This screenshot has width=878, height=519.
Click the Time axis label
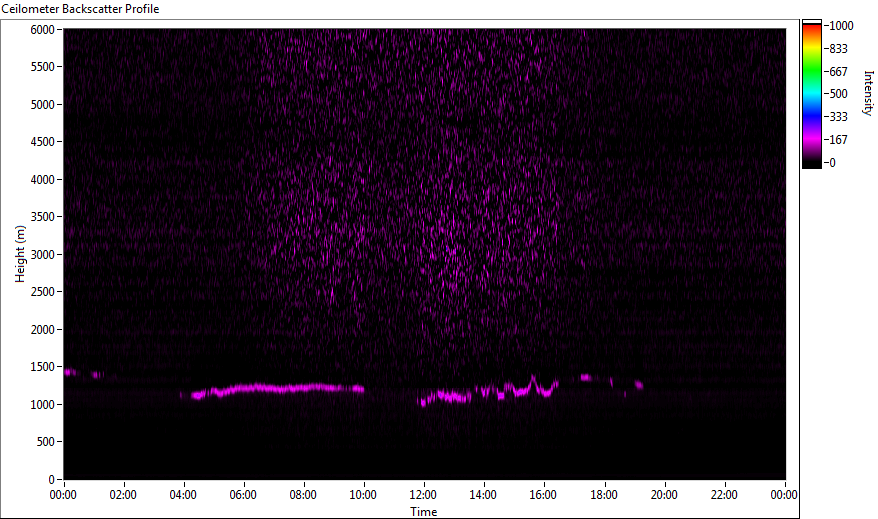424,512
